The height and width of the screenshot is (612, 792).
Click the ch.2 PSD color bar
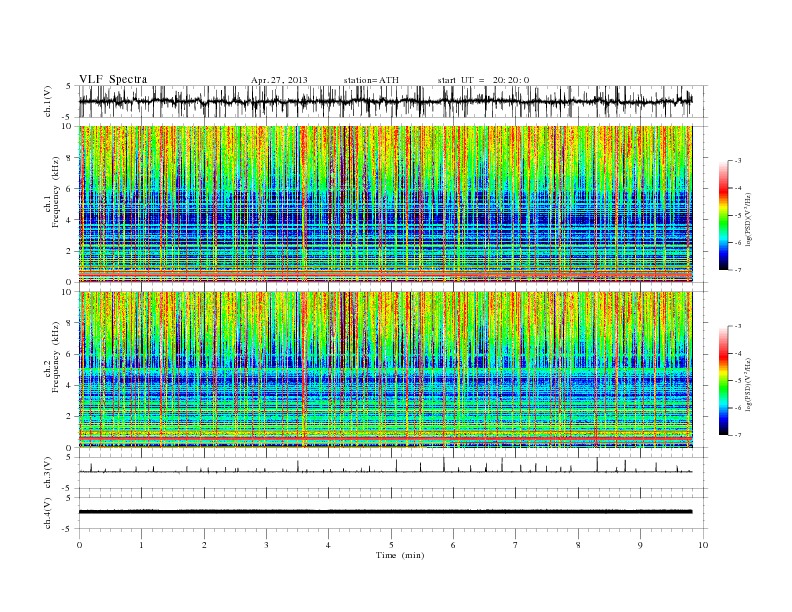(723, 381)
